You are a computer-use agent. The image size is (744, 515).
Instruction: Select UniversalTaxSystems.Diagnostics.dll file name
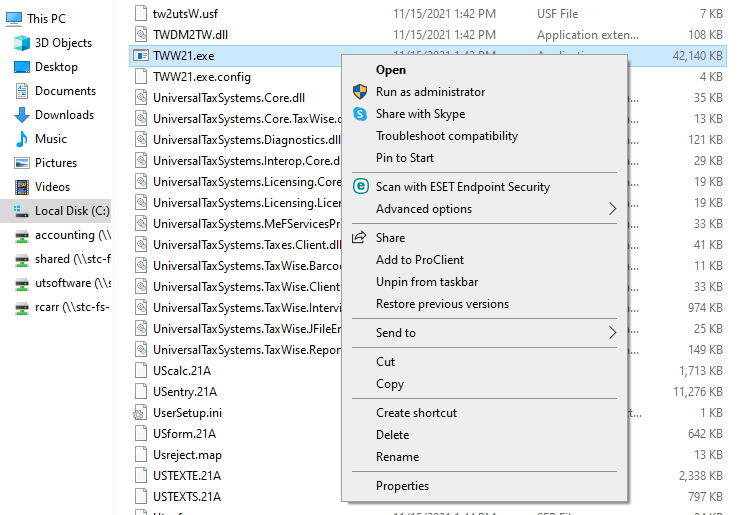[x=247, y=140]
